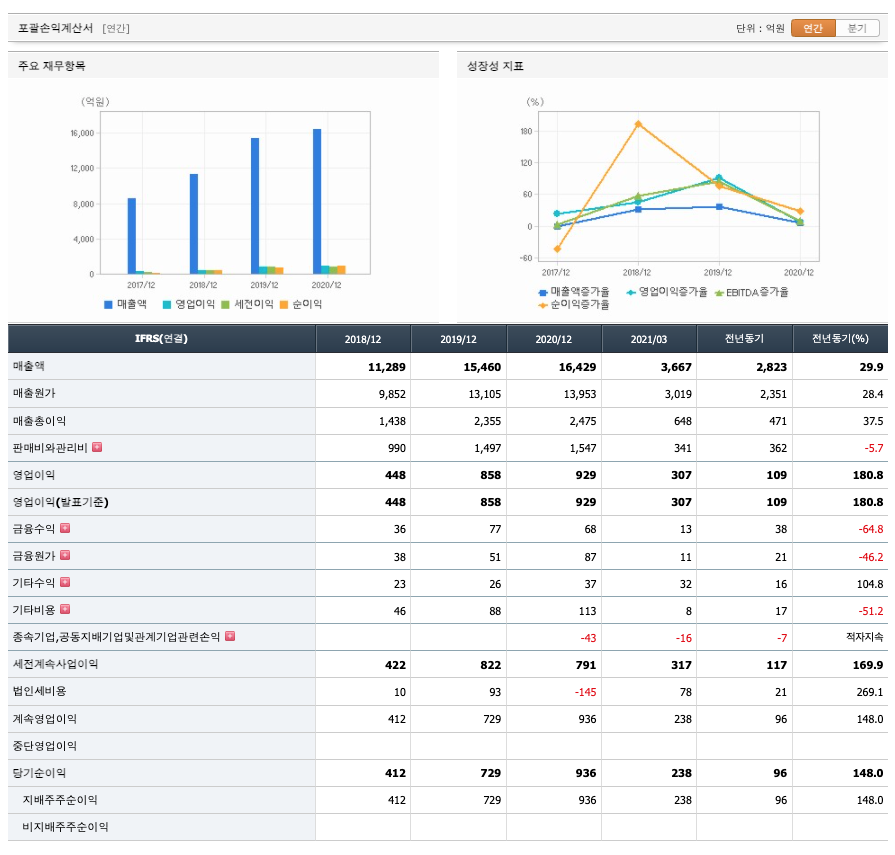Select the 법인세비용 row label
895x855 pixels.
[x=39, y=691]
